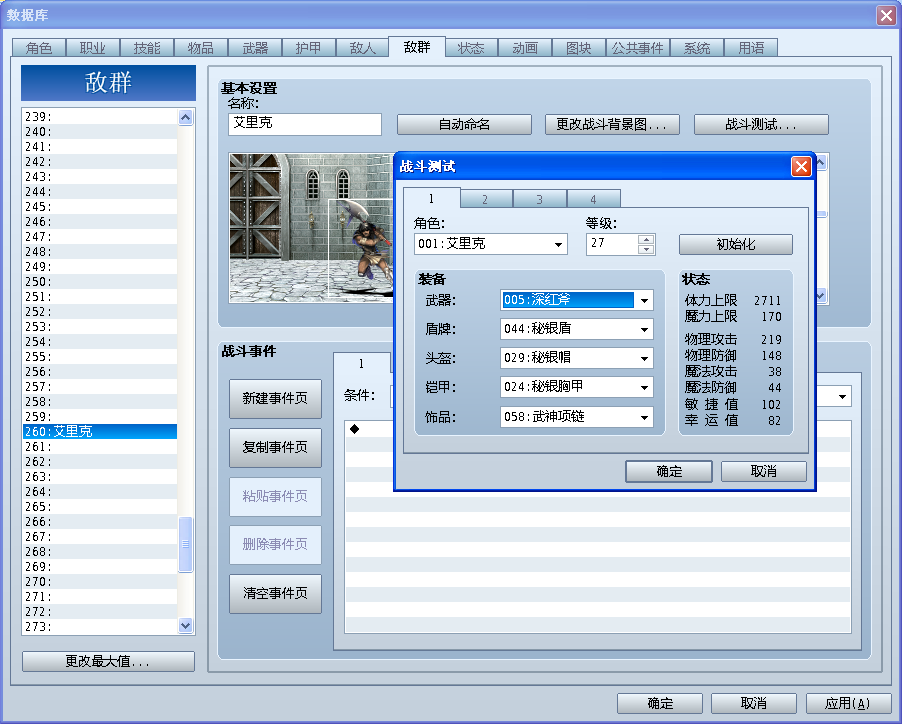Screen dimensions: 902x724
Task: Close the 战斗测试 dialog
Action: point(801,167)
